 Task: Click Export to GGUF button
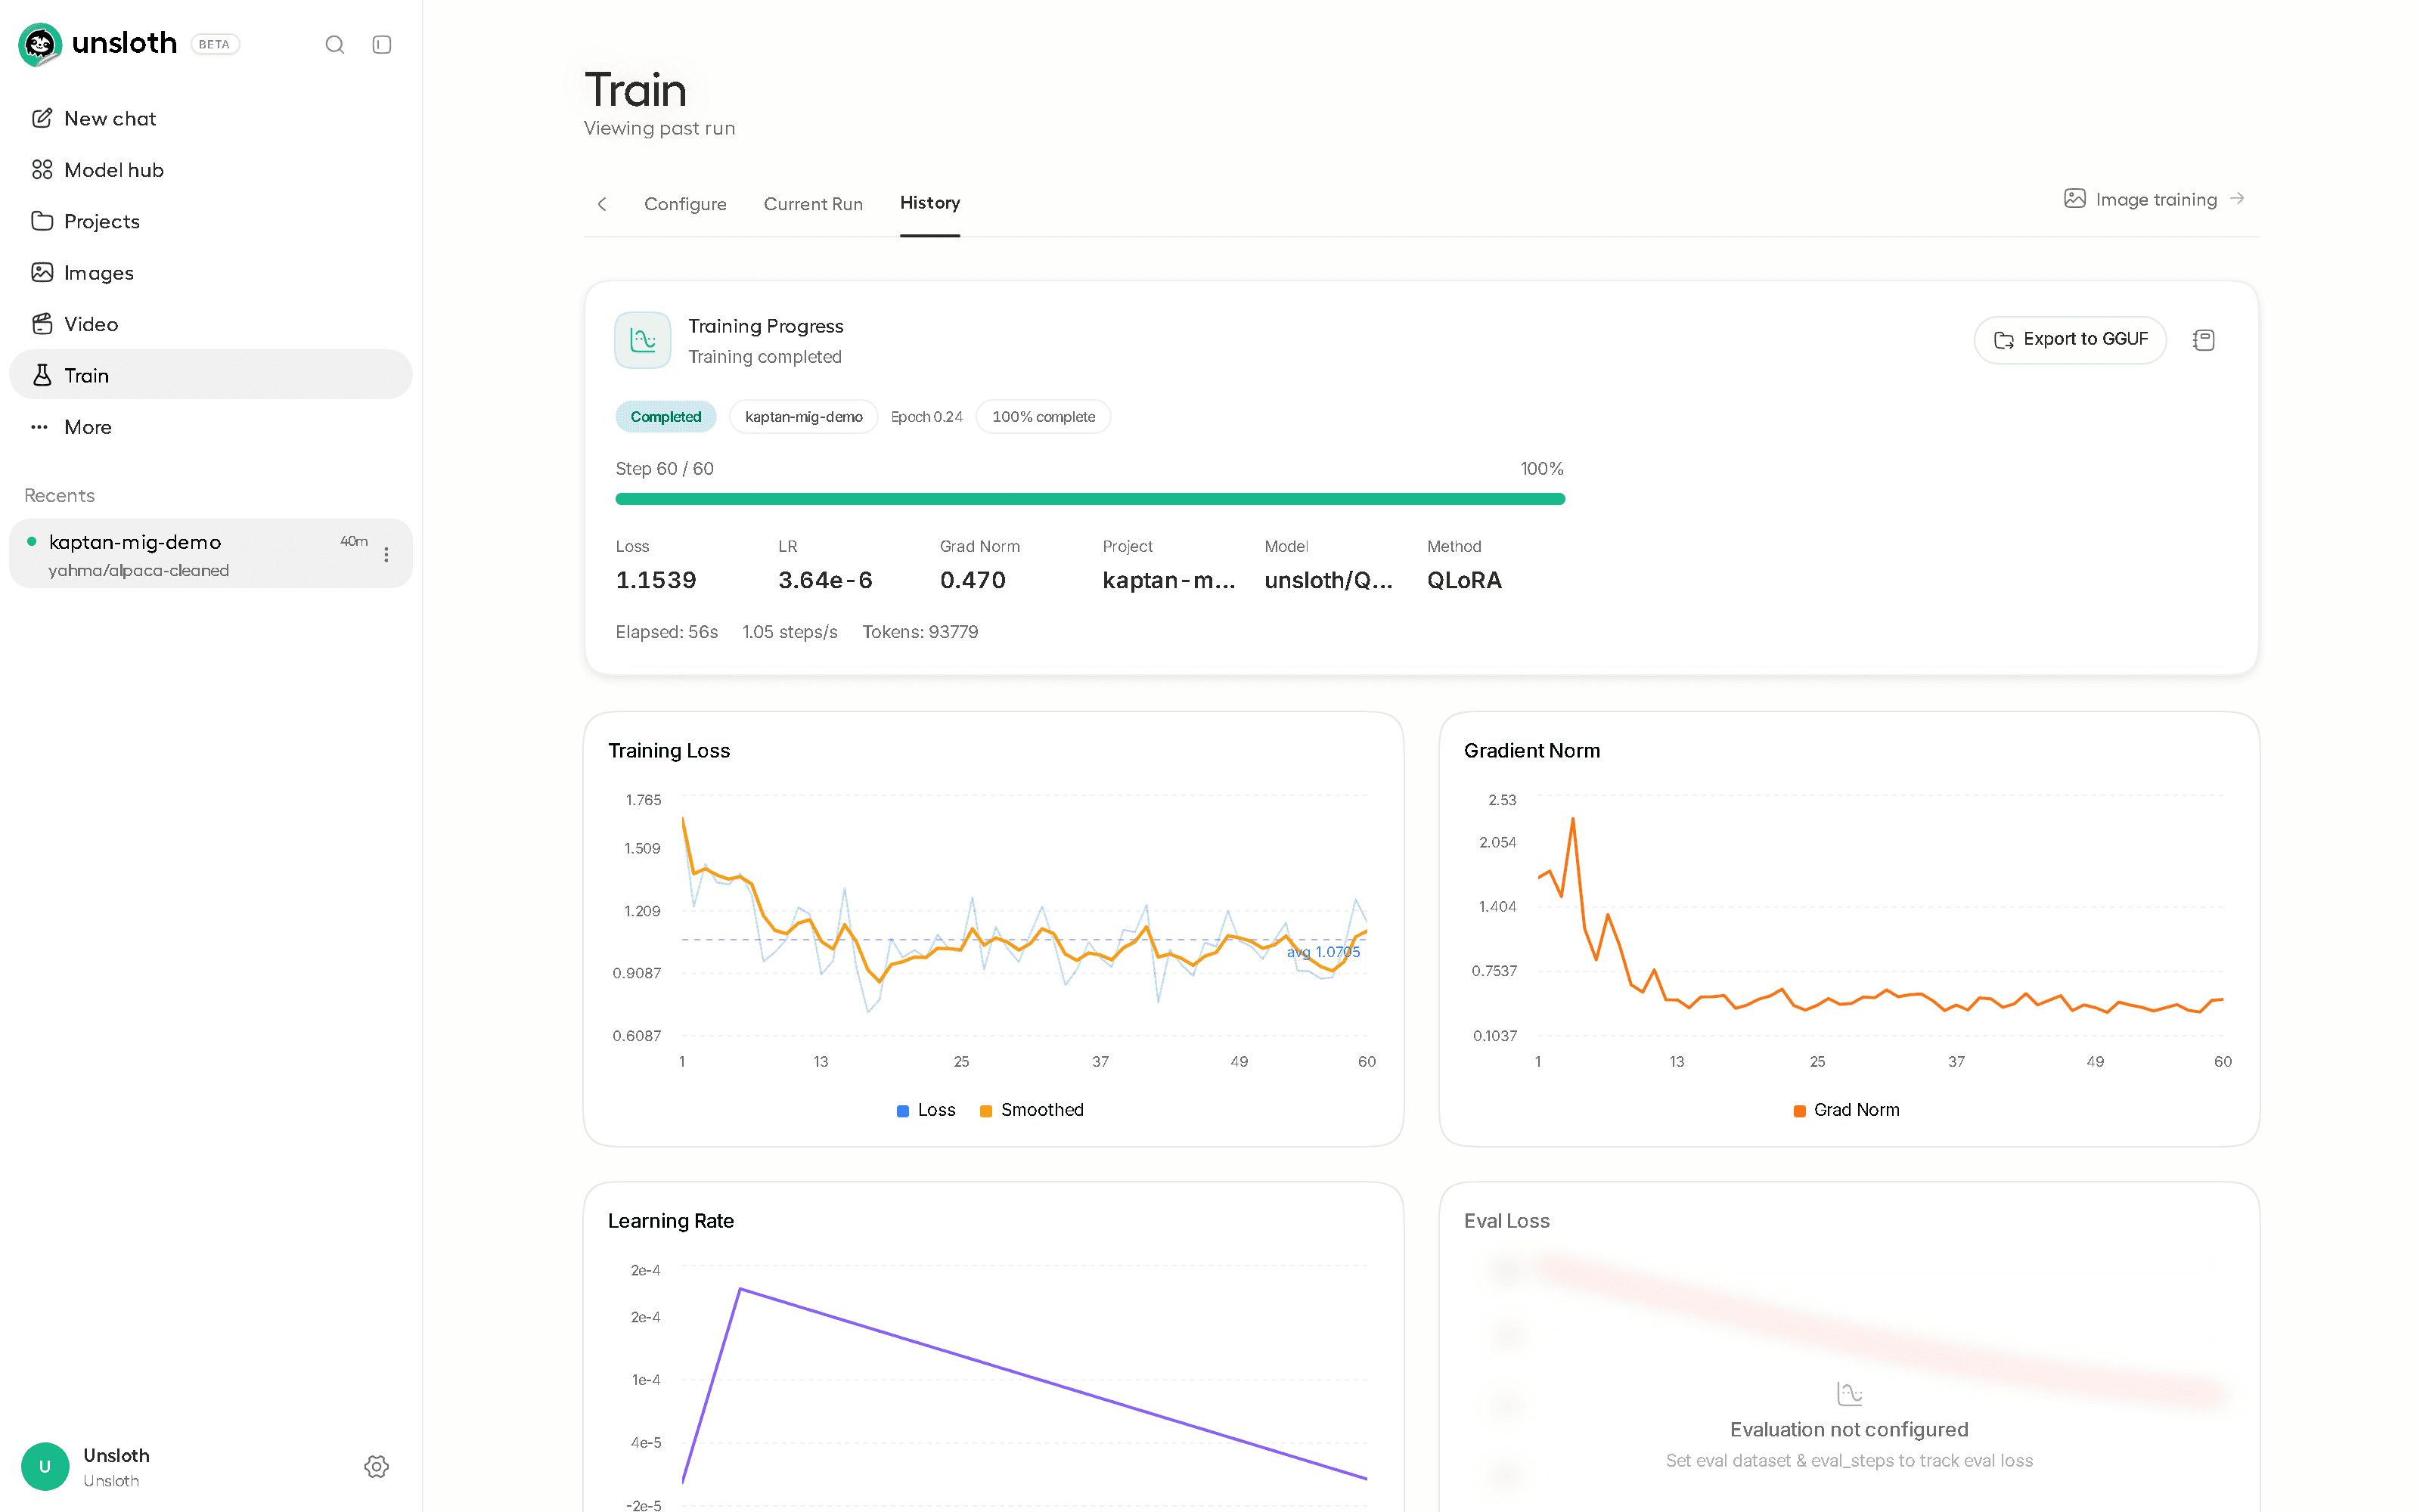[x=2070, y=340]
